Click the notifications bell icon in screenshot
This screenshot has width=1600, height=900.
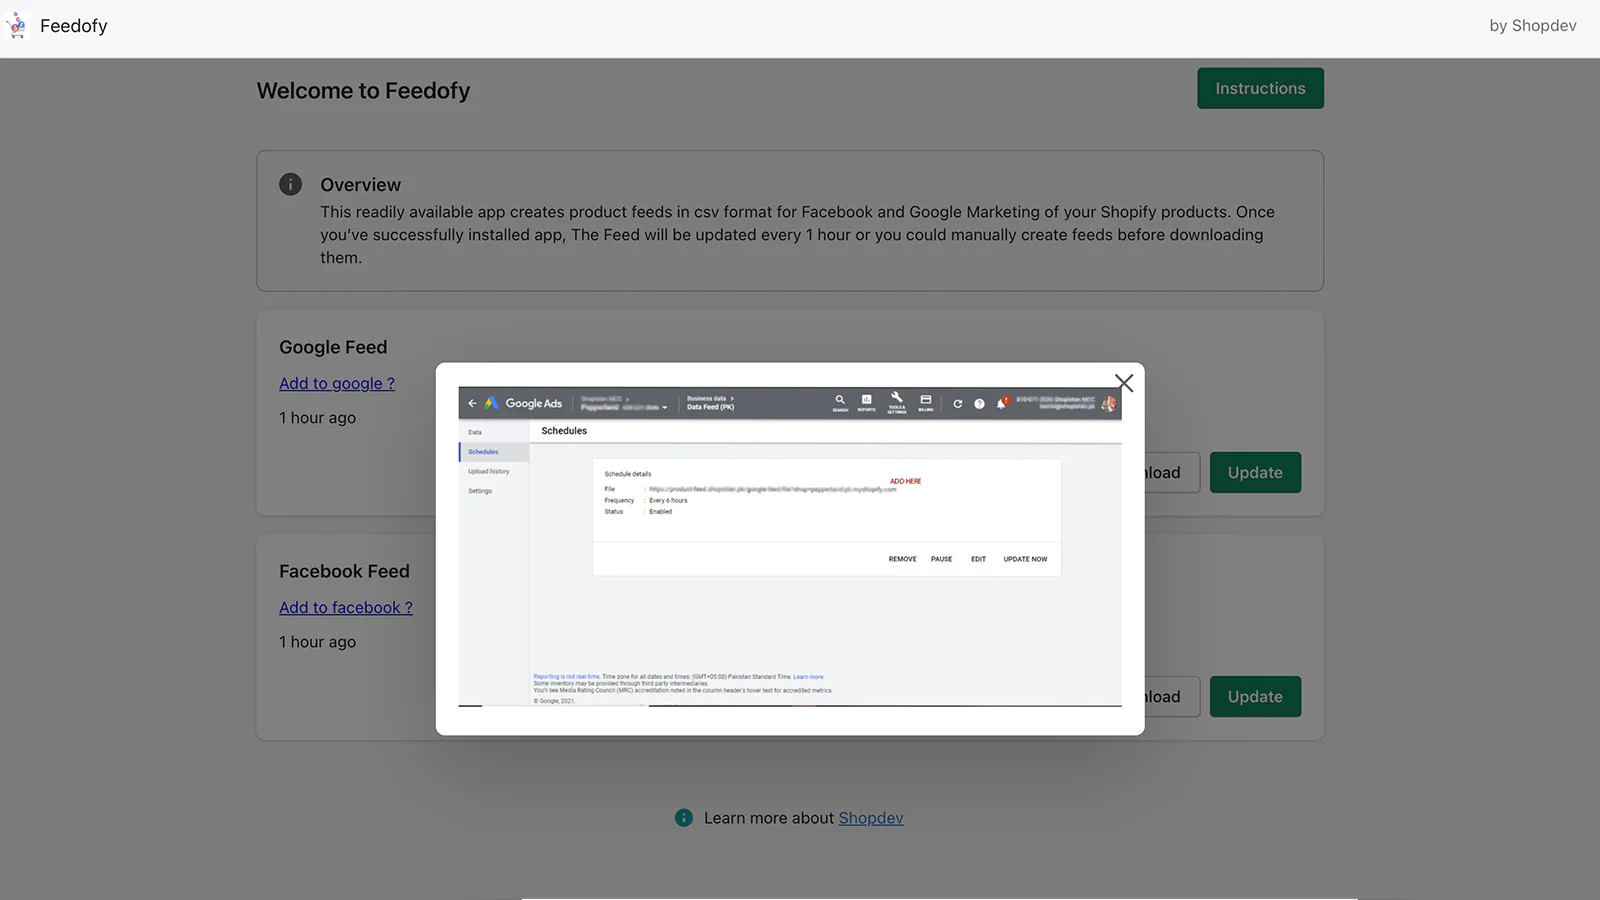point(1001,403)
